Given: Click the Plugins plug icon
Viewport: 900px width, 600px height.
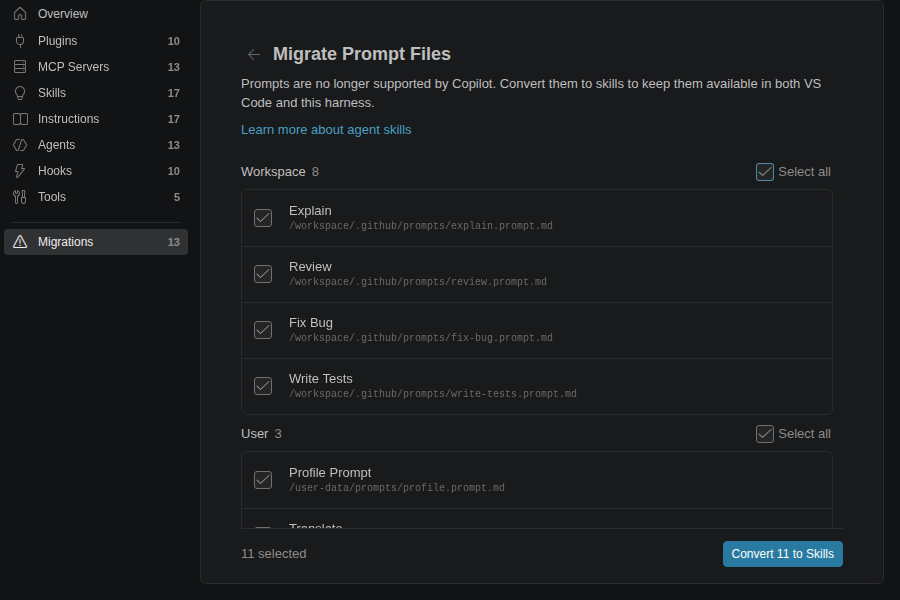Looking at the screenshot, I should (x=20, y=41).
